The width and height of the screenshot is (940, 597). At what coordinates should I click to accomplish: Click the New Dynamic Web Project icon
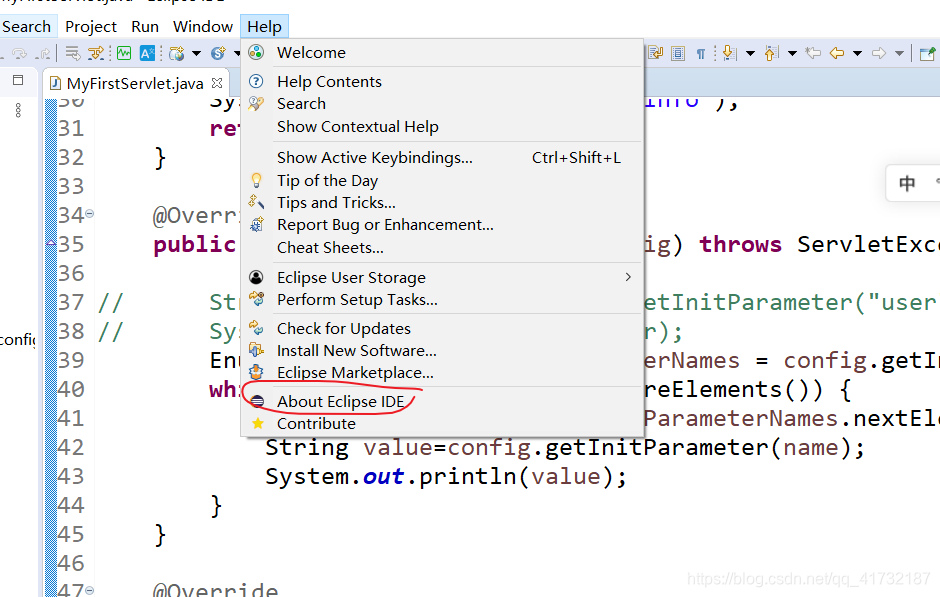tap(177, 53)
